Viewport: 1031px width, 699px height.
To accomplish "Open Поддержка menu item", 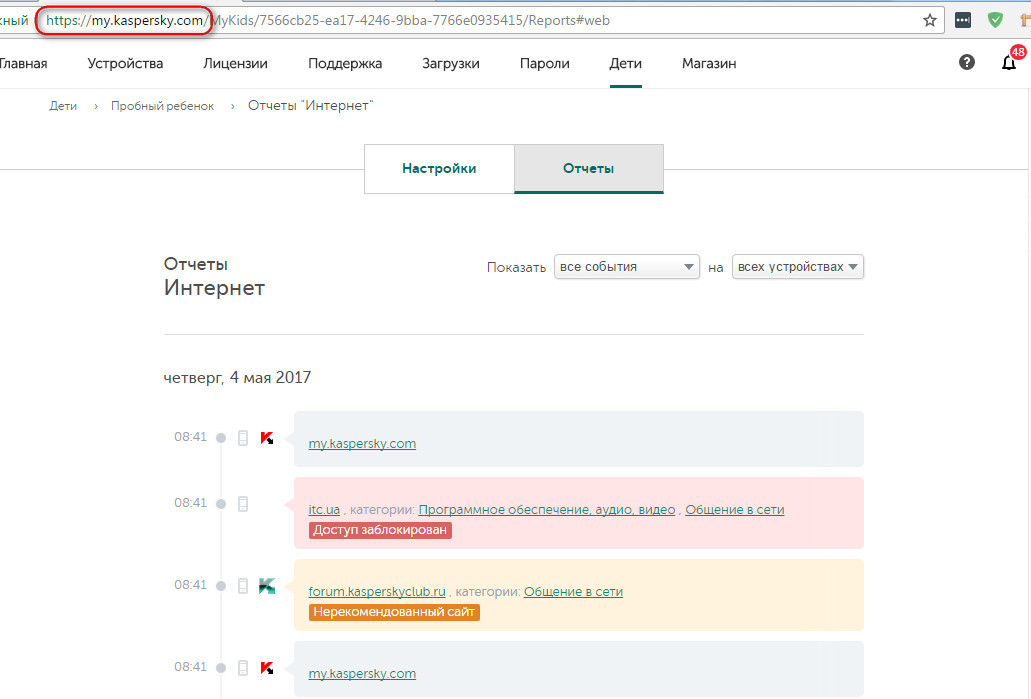I will (x=345, y=64).
